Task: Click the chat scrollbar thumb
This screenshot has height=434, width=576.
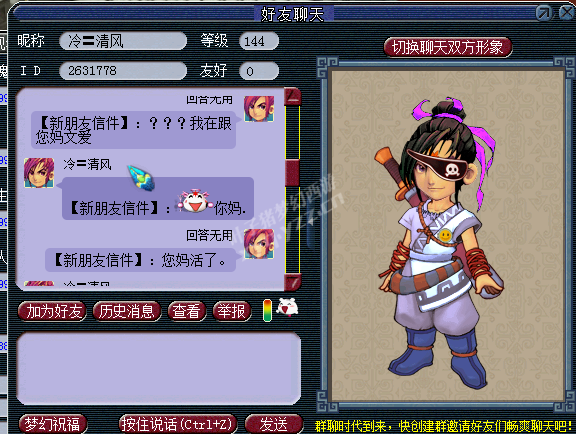Action: tap(292, 173)
